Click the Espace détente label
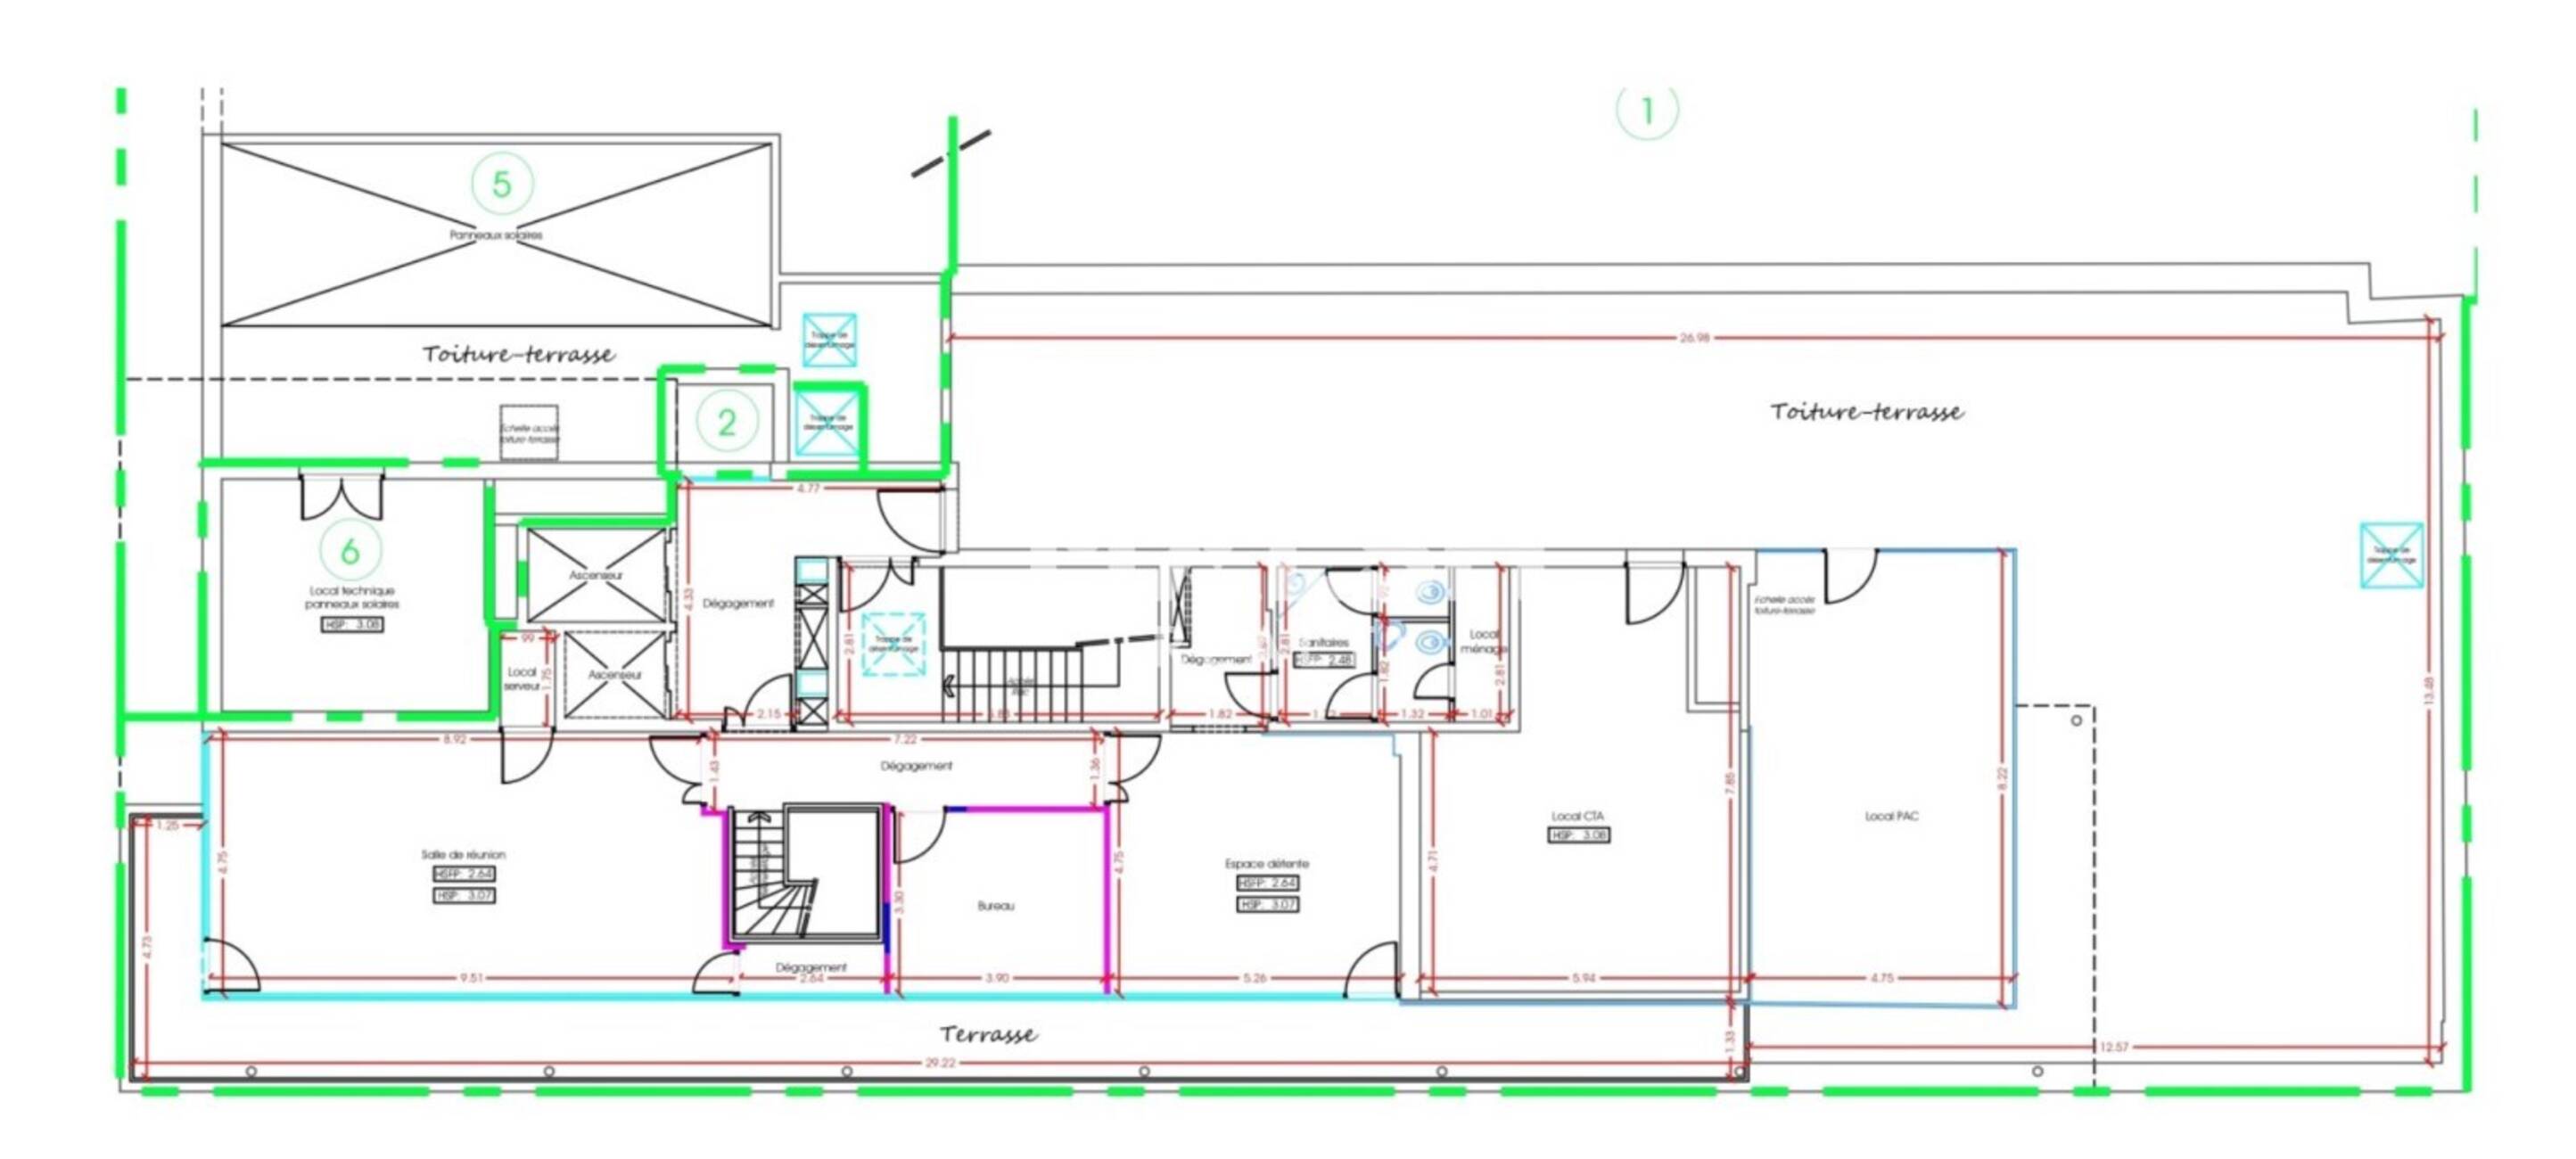The width and height of the screenshot is (2576, 1159). pyautogui.click(x=1266, y=863)
